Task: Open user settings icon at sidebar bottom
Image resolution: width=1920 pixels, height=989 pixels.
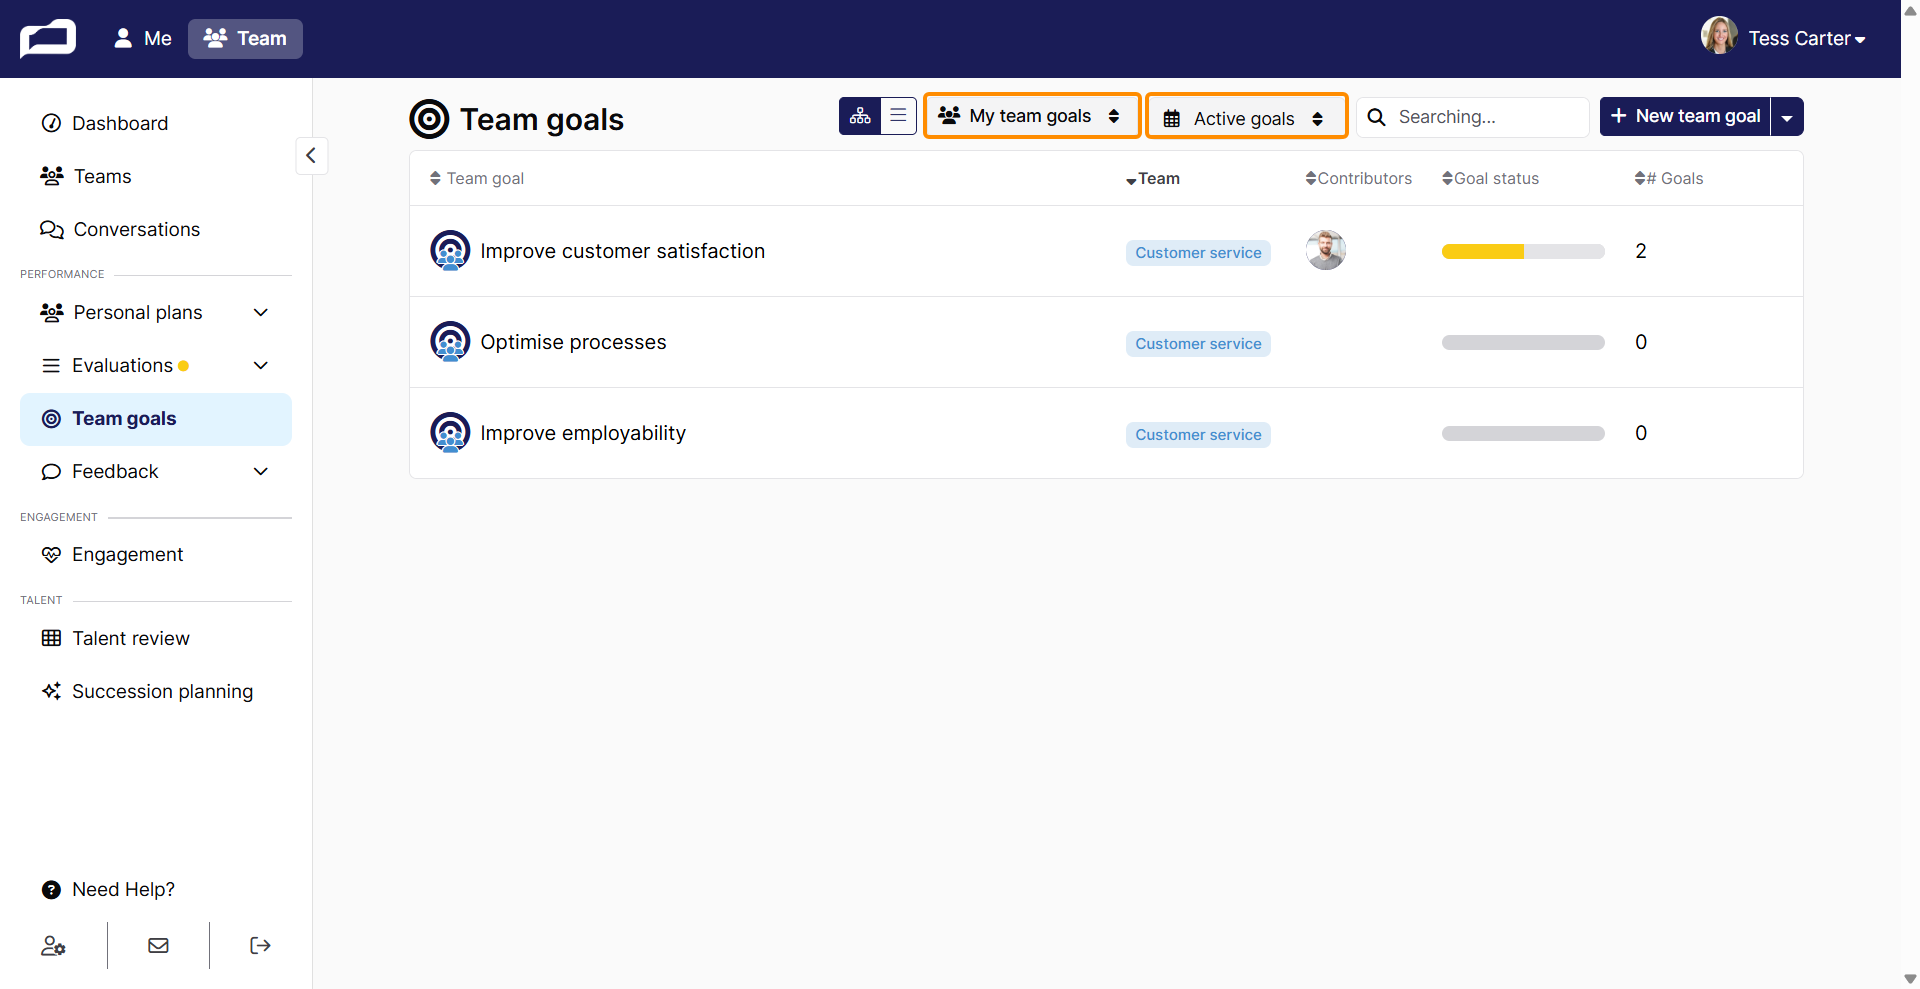Action: click(53, 945)
